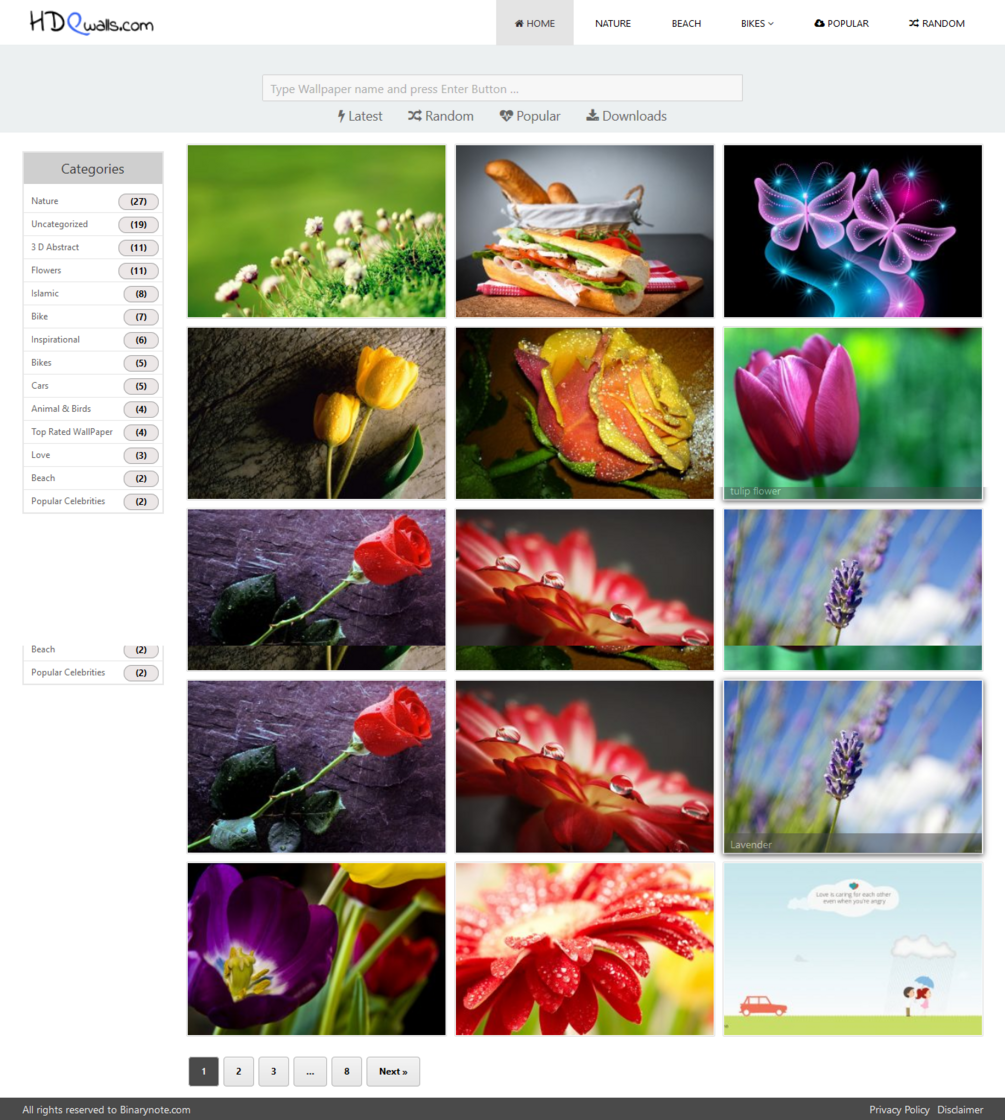Open the Lavender captioned wallpaper

click(x=853, y=766)
